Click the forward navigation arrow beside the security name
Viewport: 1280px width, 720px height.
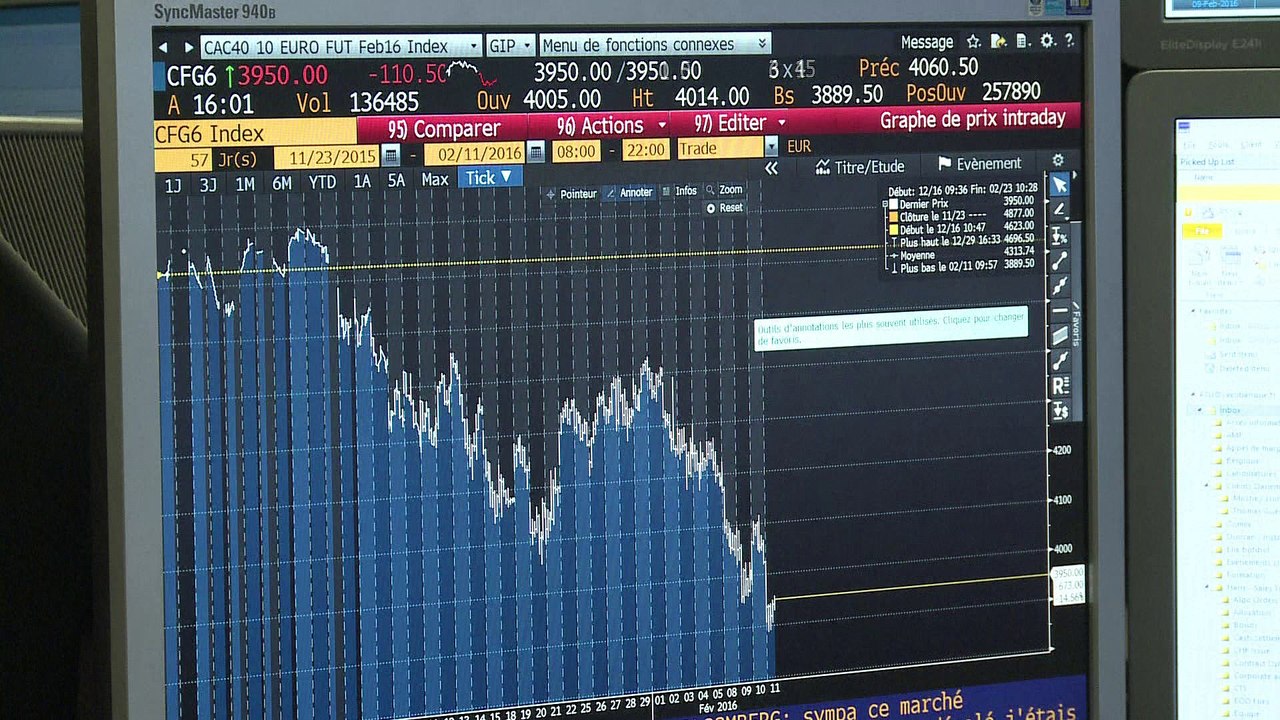(x=188, y=47)
